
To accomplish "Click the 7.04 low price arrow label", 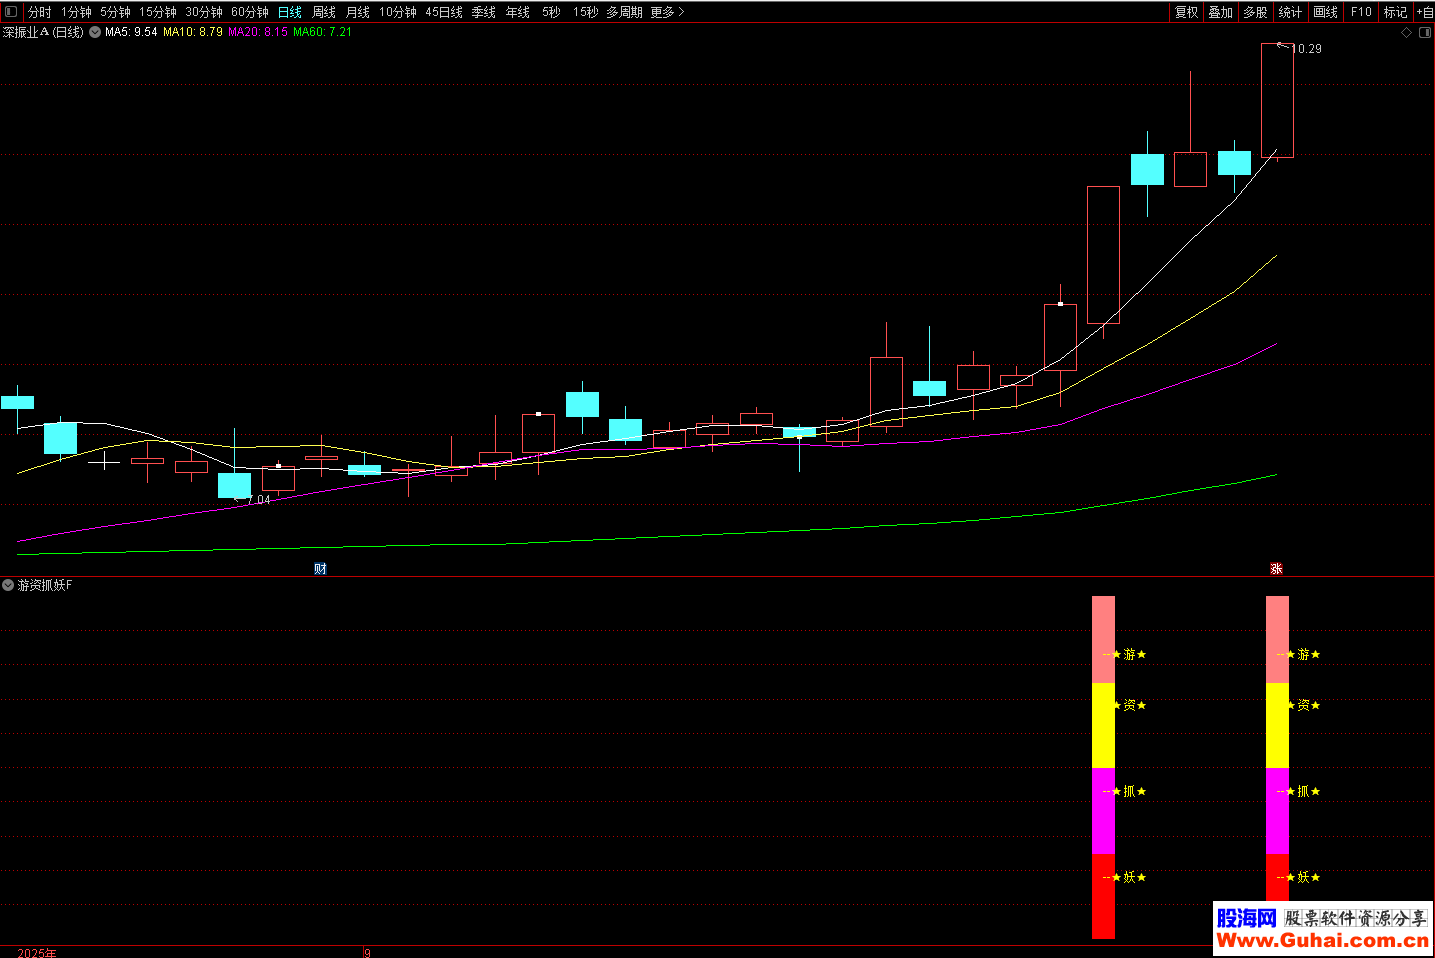I will 257,500.
